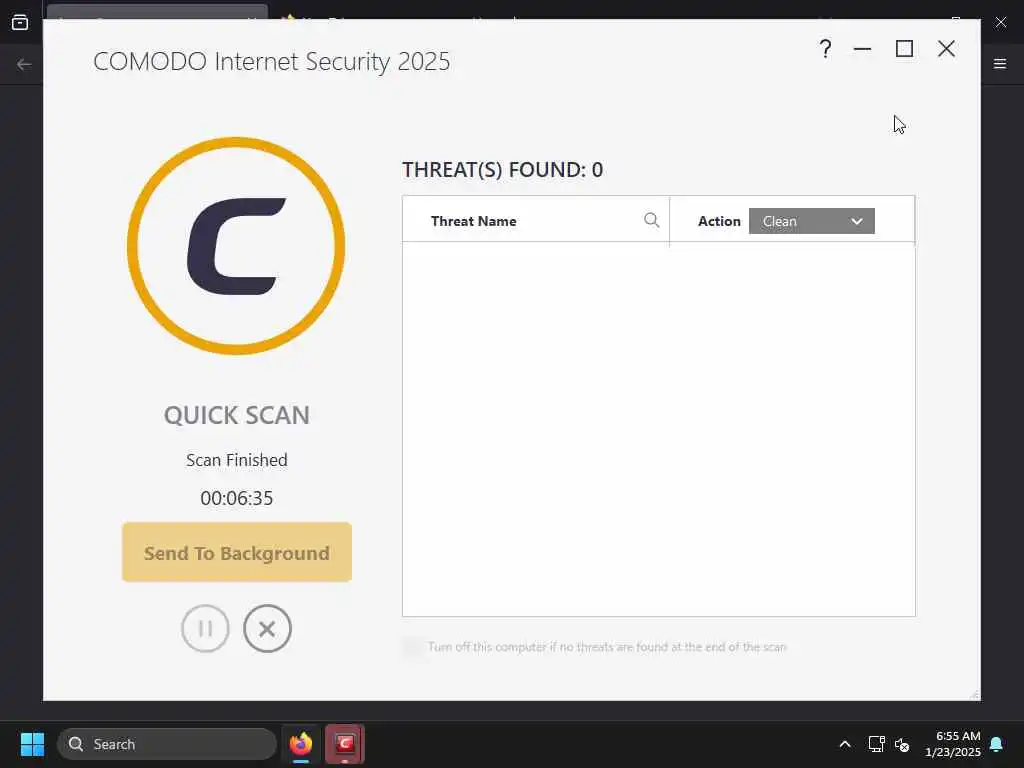Show hidden system tray icons
This screenshot has height=768, width=1024.
pyautogui.click(x=844, y=744)
